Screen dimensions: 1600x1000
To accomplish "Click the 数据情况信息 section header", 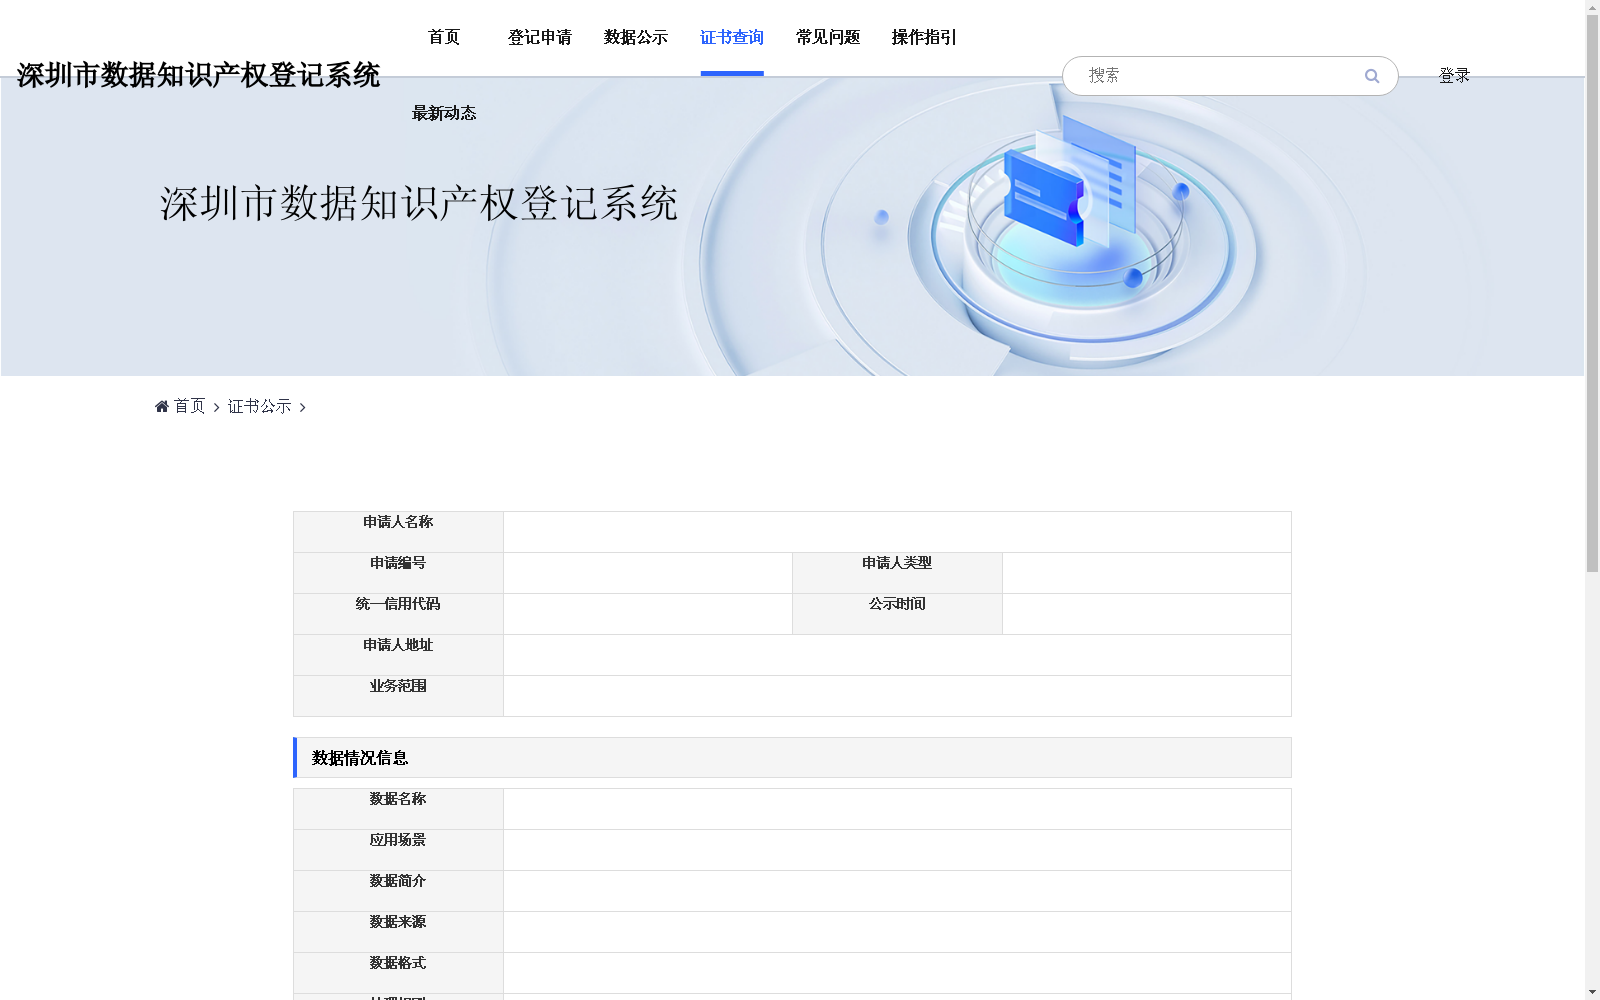I will click(792, 758).
